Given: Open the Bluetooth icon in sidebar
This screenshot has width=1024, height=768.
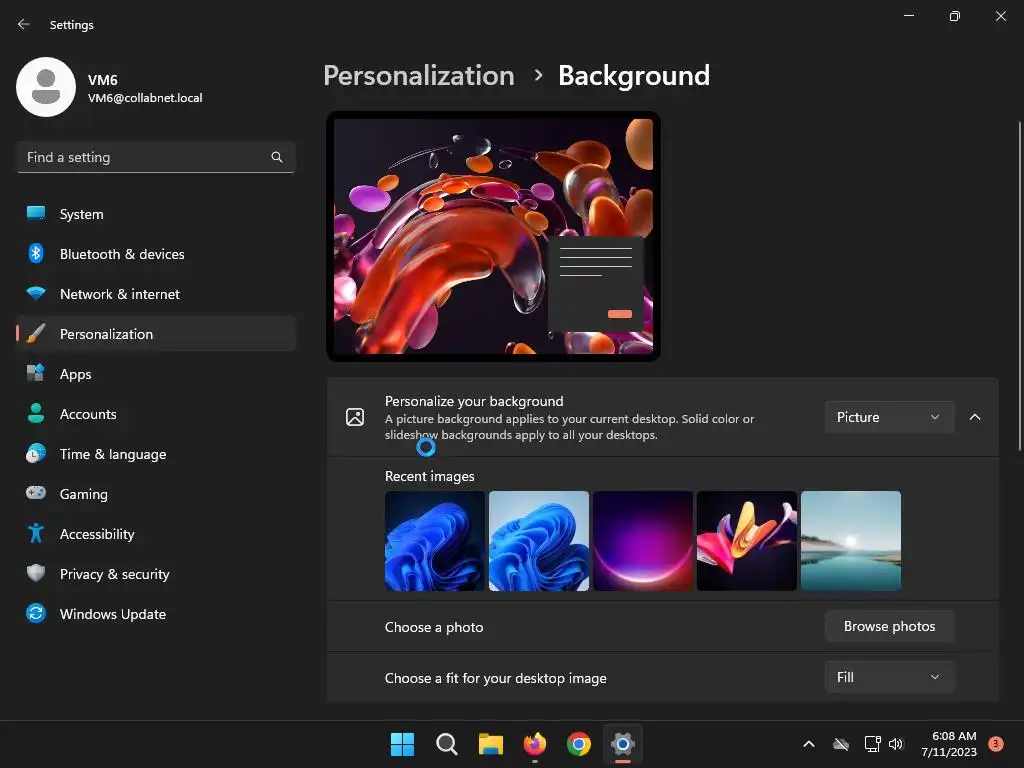Looking at the screenshot, I should click(x=36, y=253).
